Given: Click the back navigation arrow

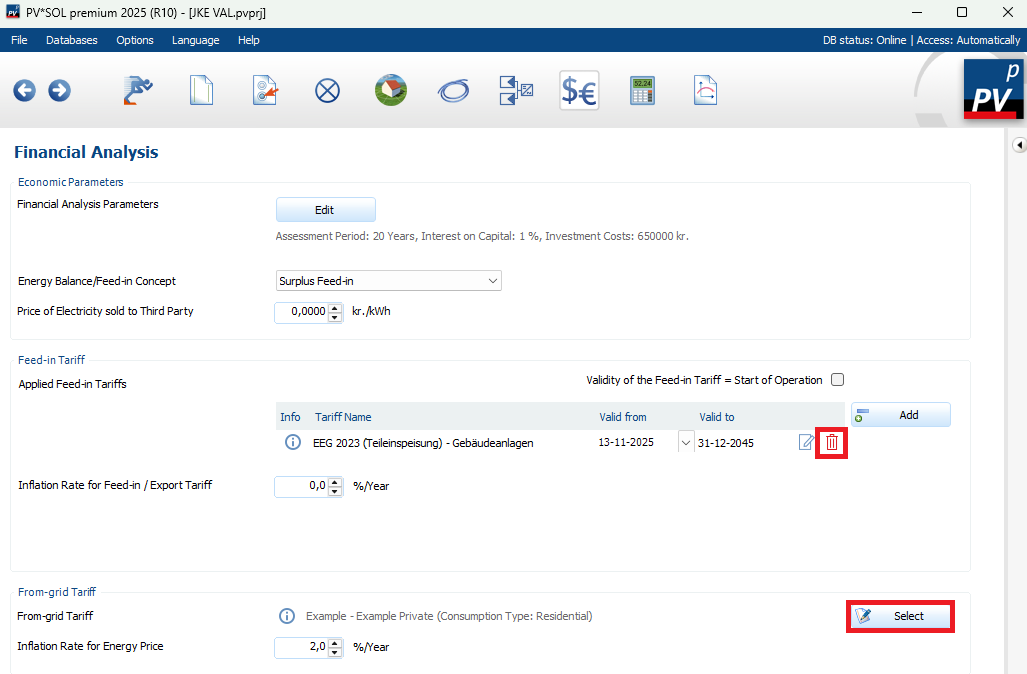Looking at the screenshot, I should click(24, 91).
